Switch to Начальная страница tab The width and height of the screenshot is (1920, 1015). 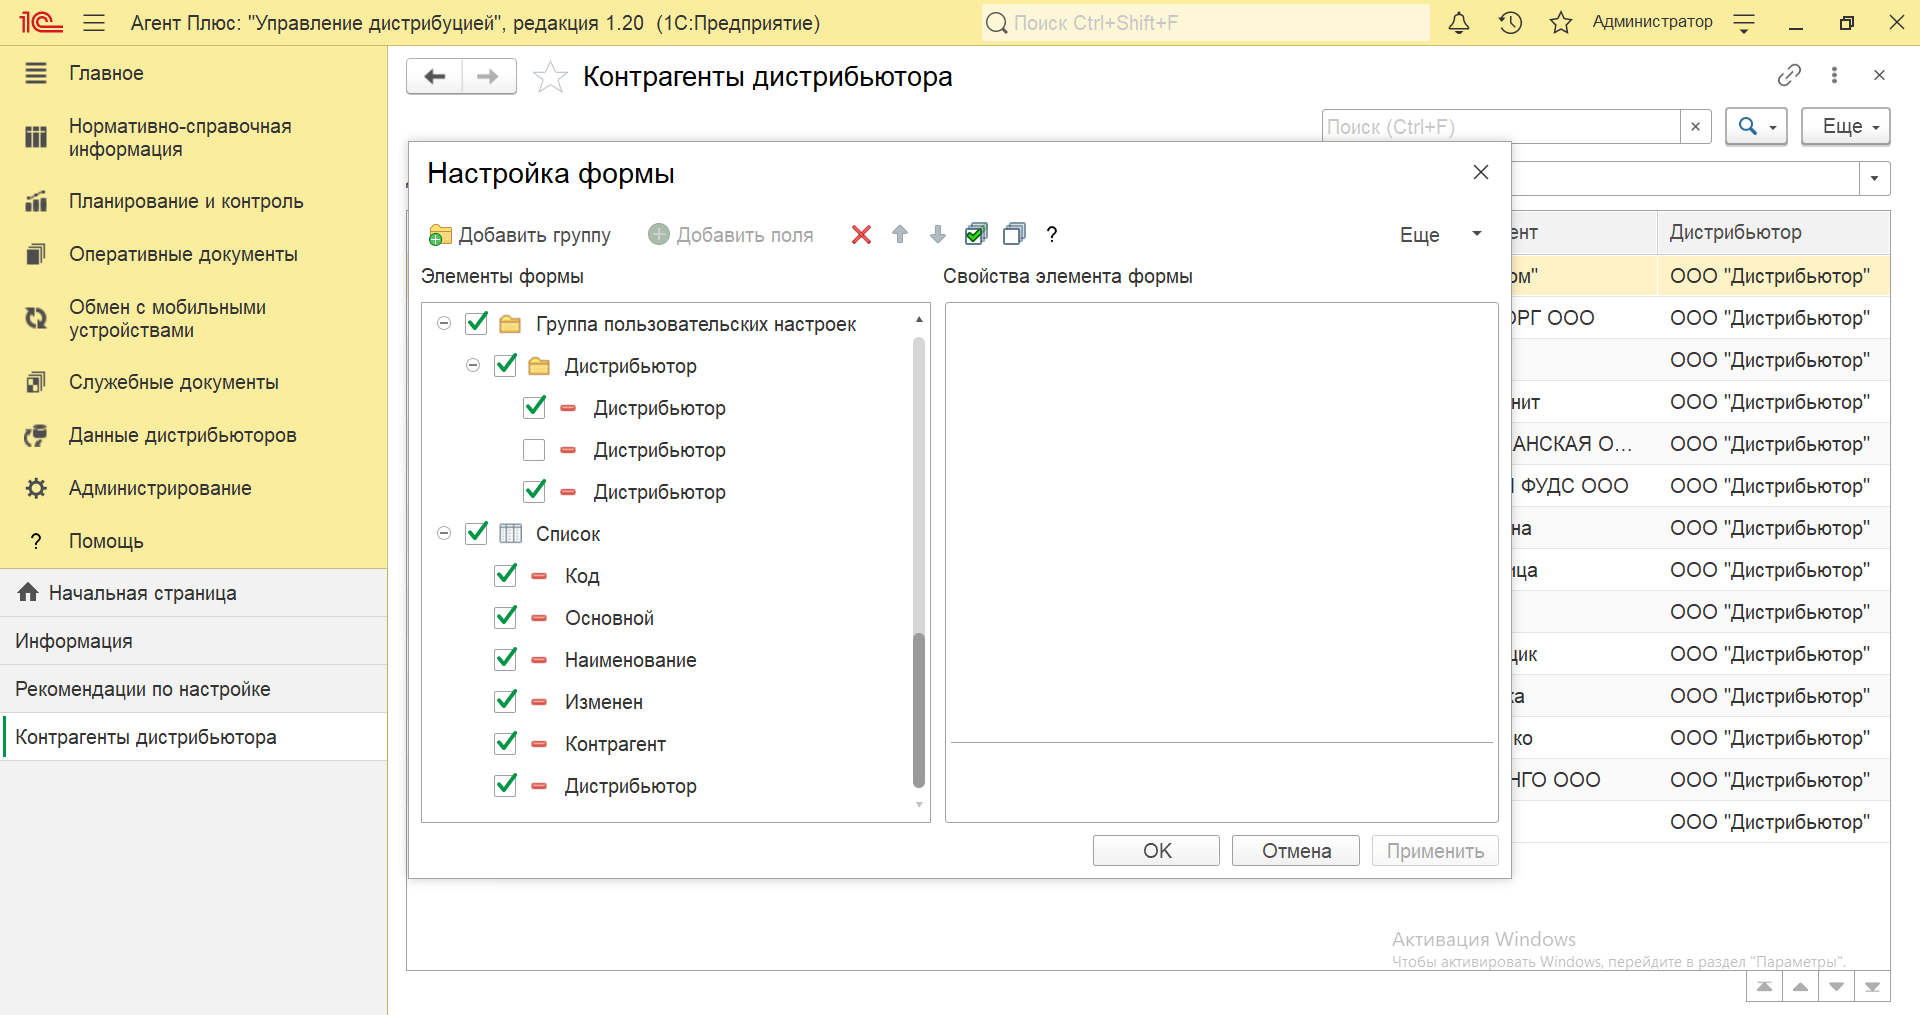[193, 593]
